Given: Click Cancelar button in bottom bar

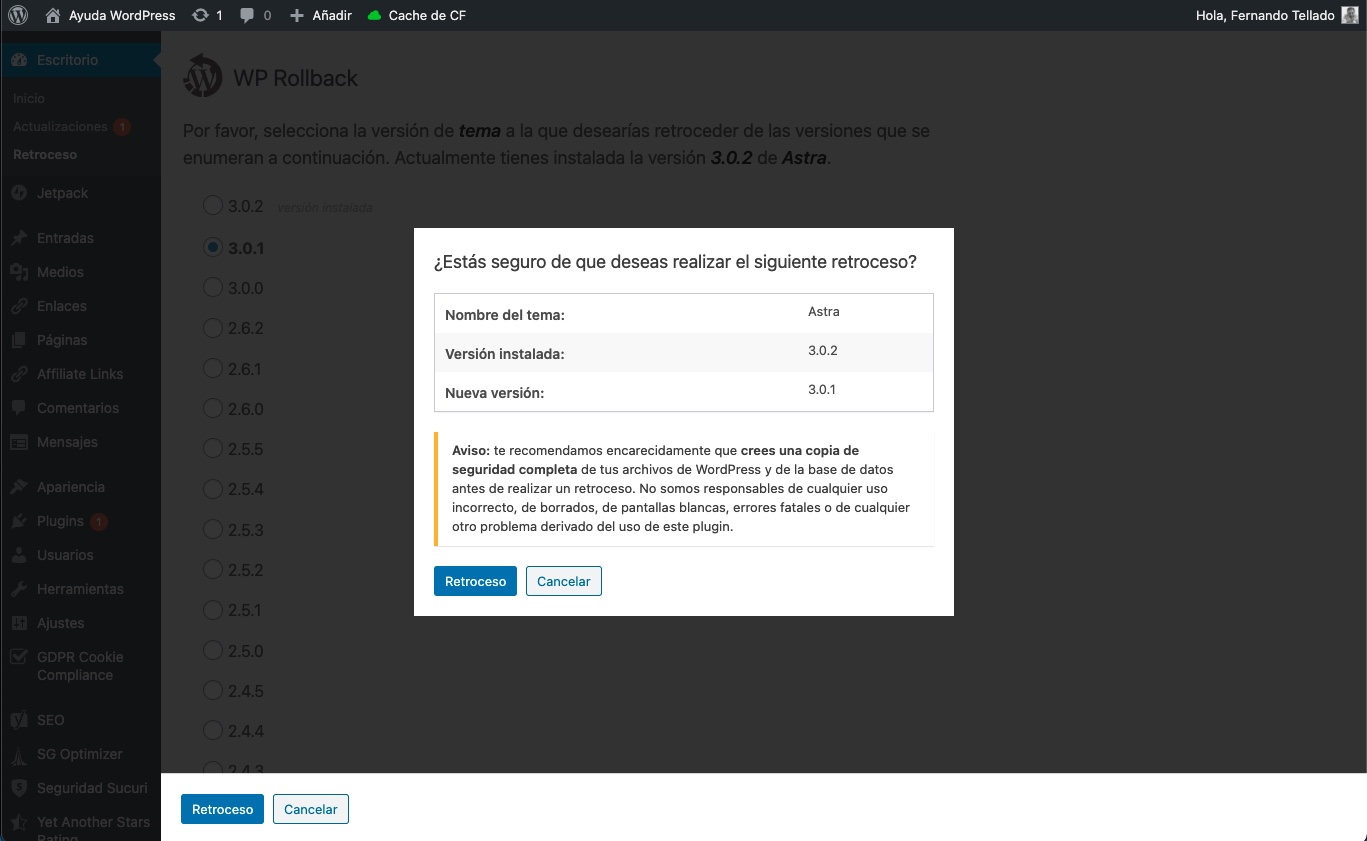Looking at the screenshot, I should (311, 809).
